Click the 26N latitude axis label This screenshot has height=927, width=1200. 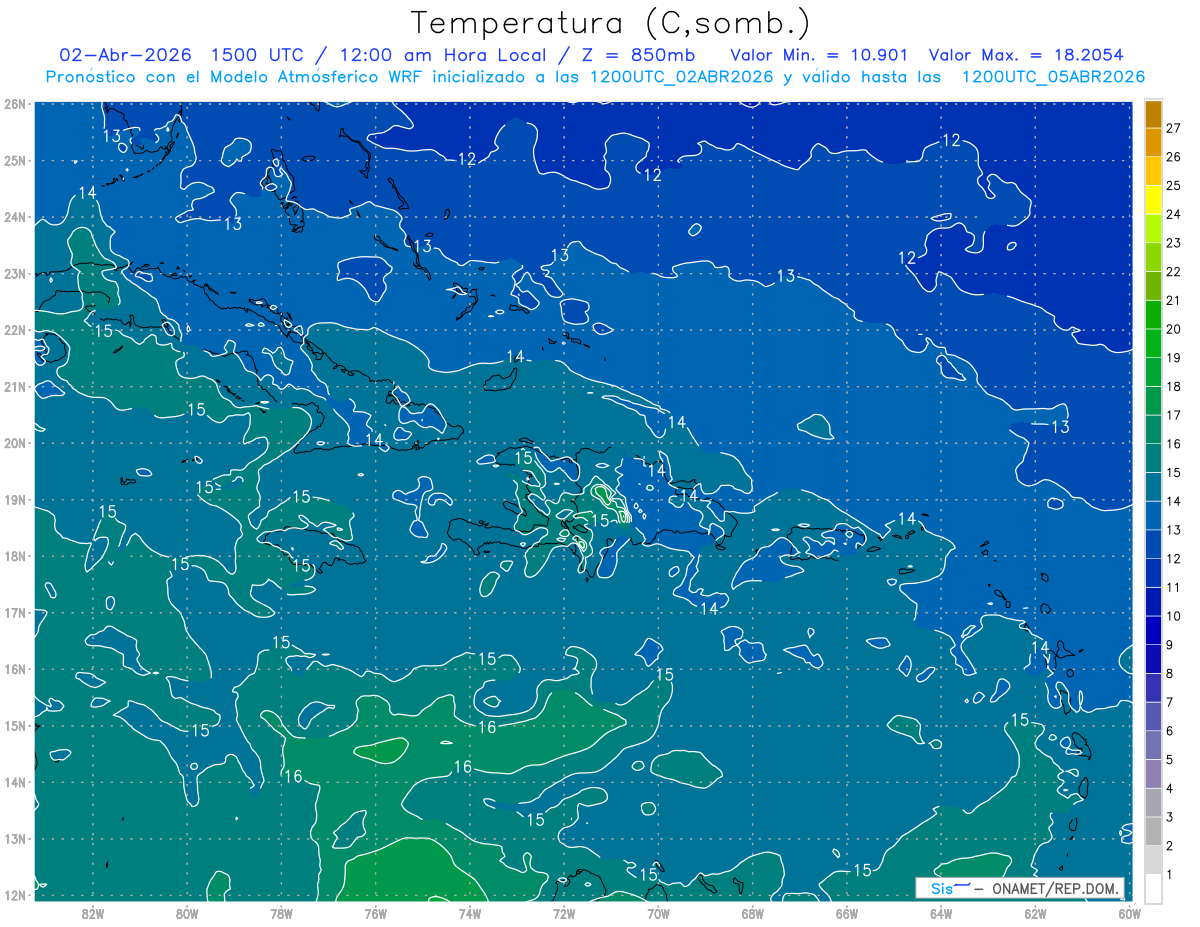15,104
